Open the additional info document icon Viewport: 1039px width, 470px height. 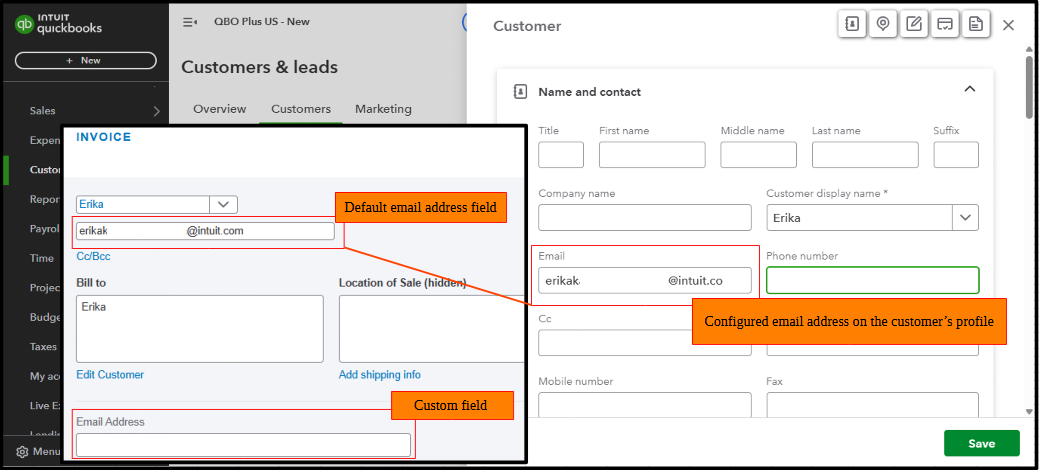pyautogui.click(x=976, y=24)
